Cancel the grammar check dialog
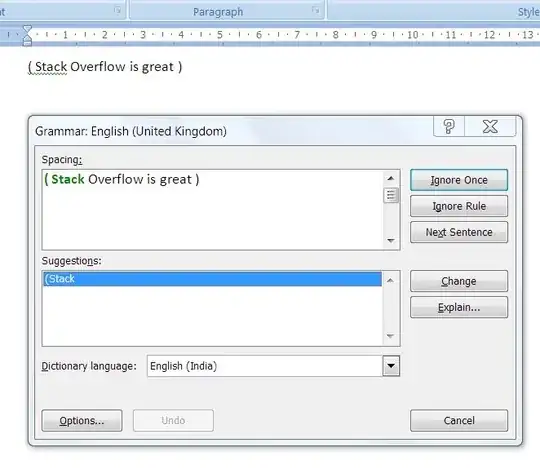The image size is (540, 474). point(459,420)
